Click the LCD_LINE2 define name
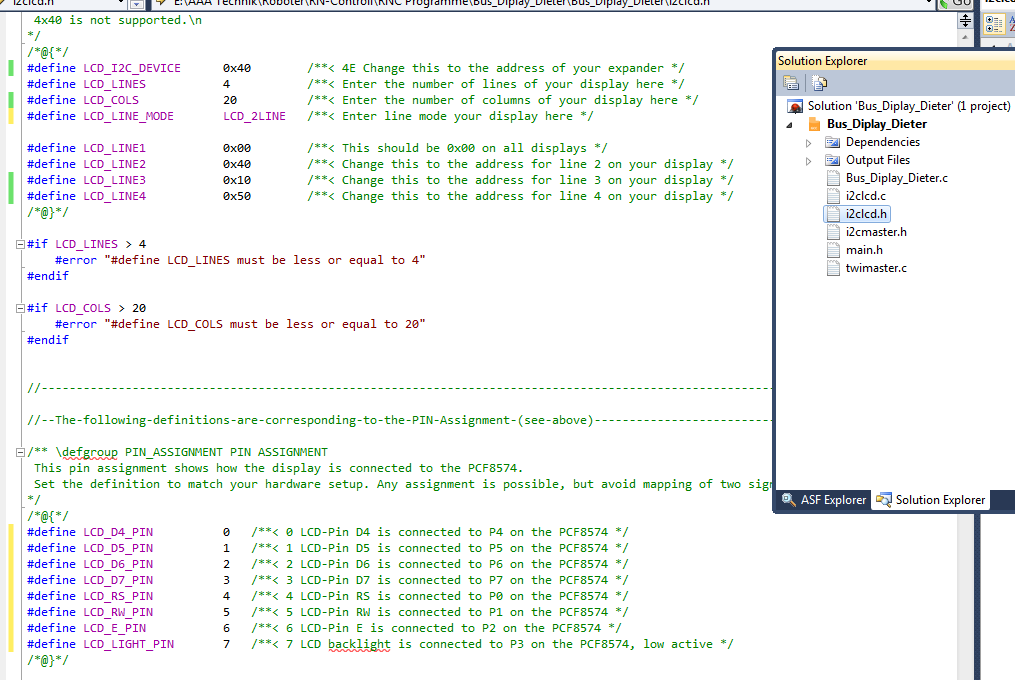 click(115, 164)
